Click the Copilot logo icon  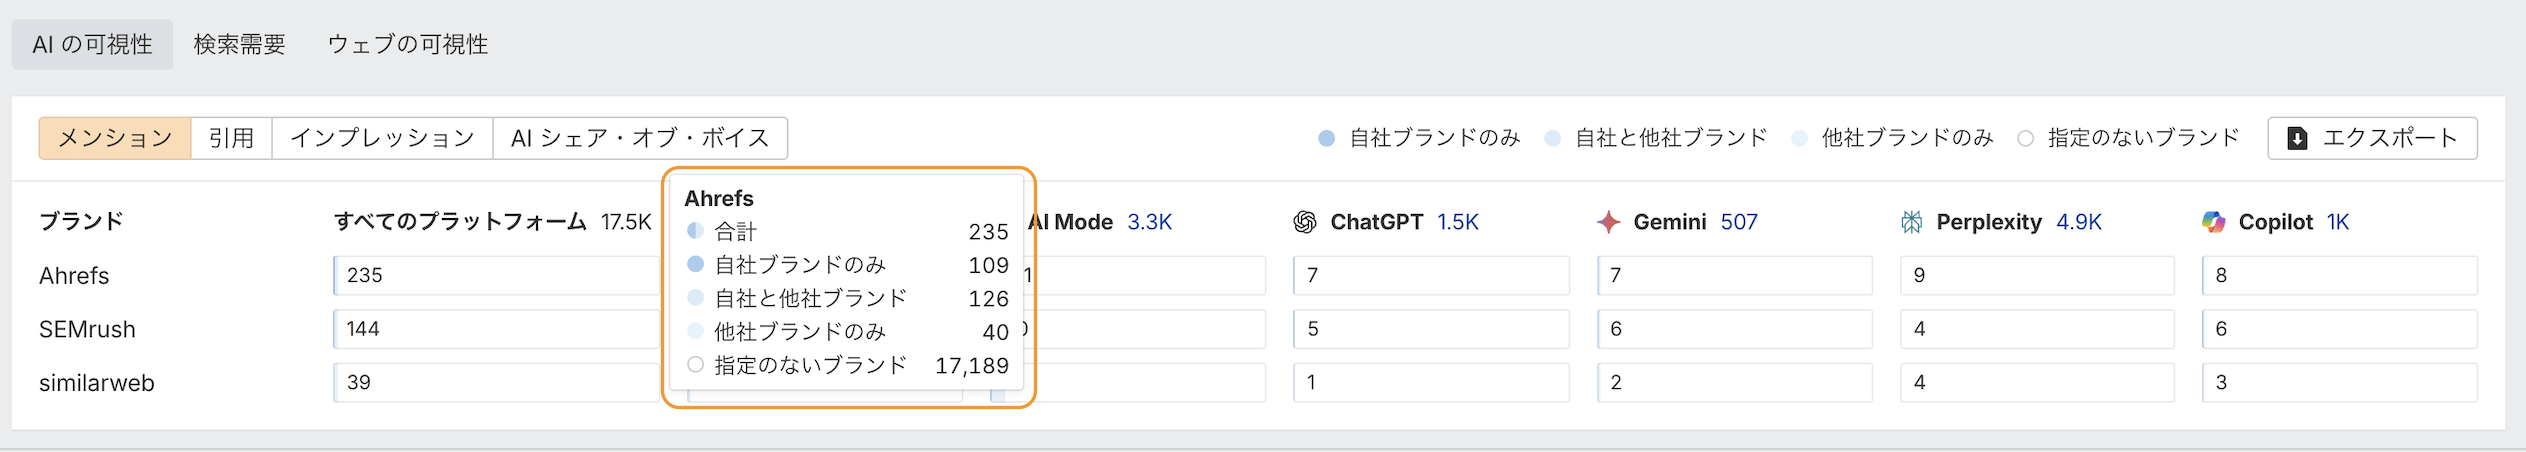tap(2214, 222)
